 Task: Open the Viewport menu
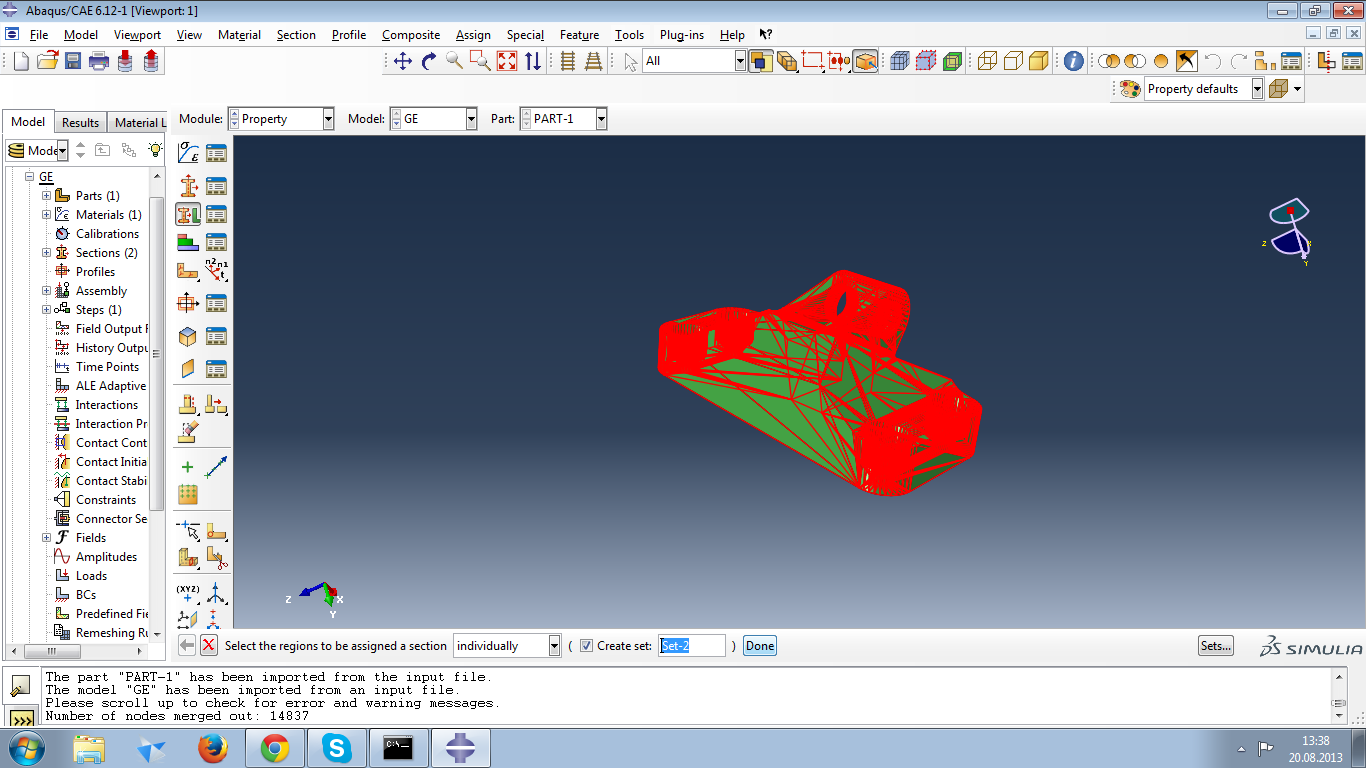click(x=137, y=35)
